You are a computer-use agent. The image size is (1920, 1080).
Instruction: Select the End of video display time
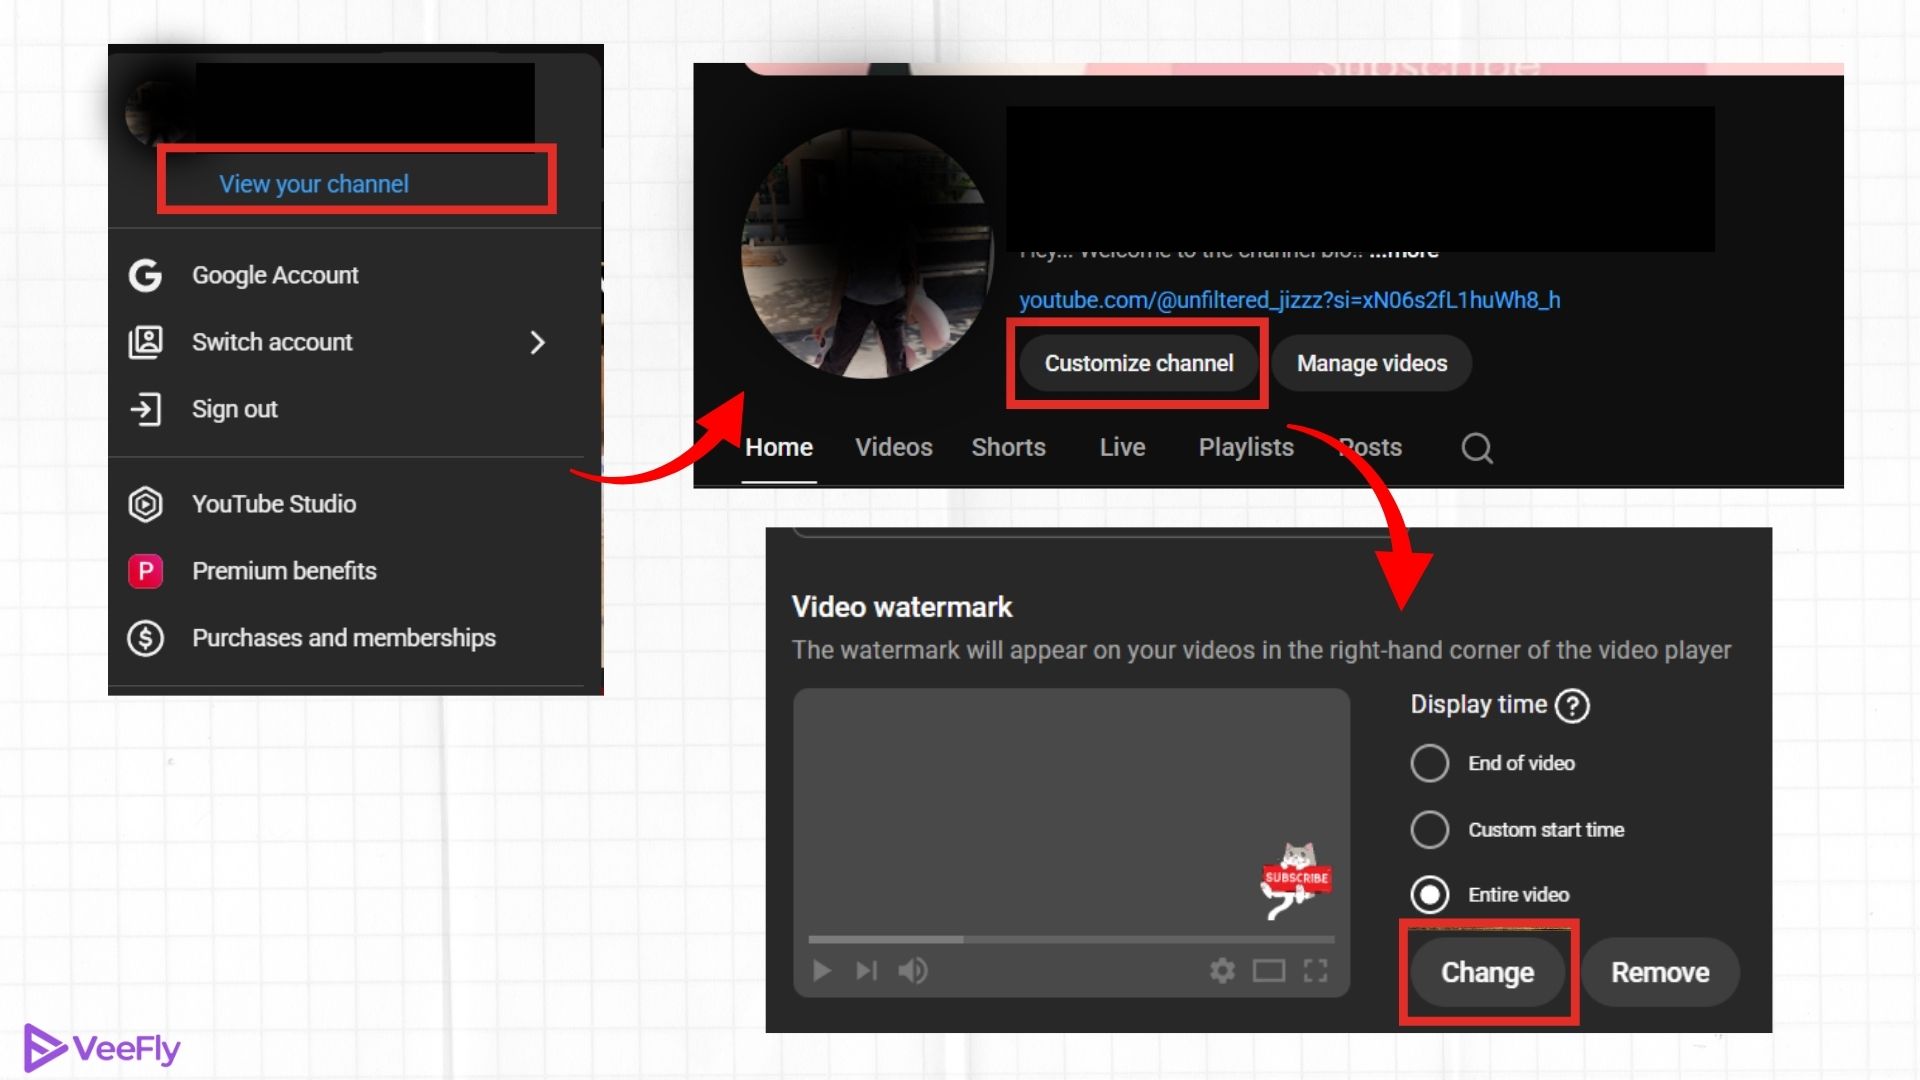(1430, 762)
